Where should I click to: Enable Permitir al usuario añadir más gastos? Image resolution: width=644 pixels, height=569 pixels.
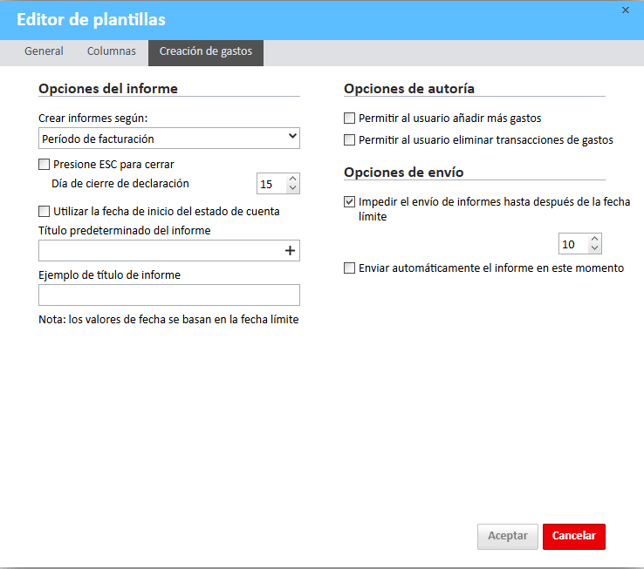(349, 118)
